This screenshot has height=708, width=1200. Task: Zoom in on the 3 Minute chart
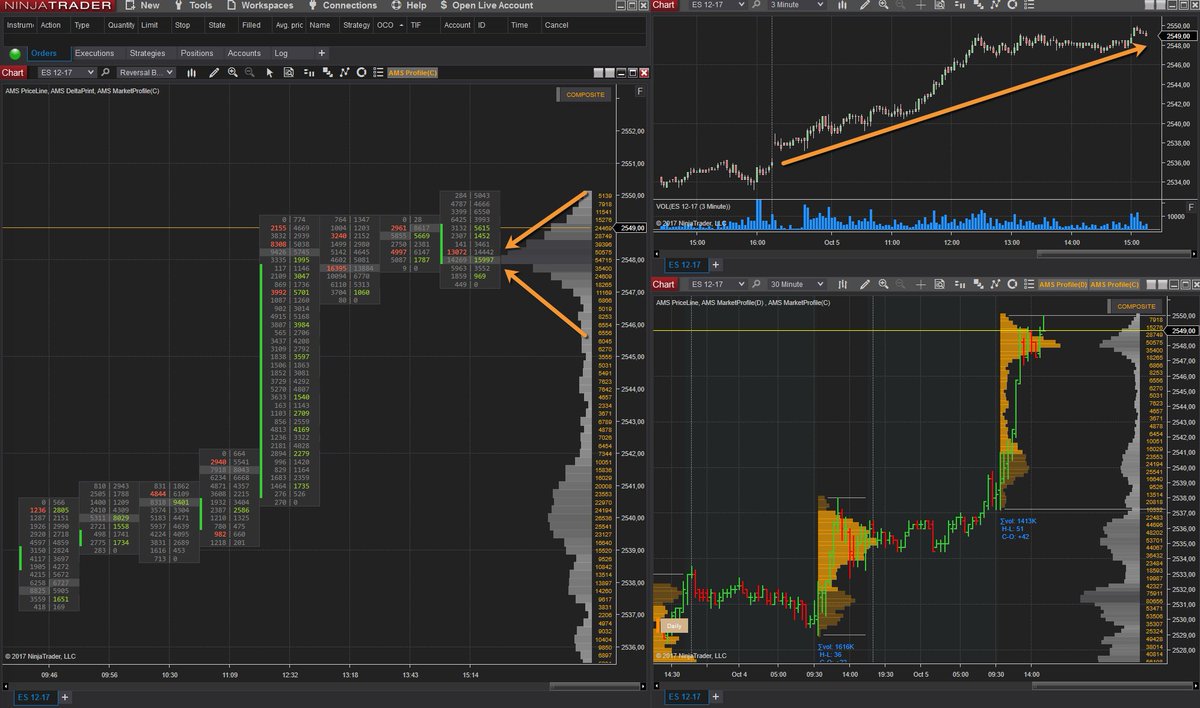(x=884, y=5)
